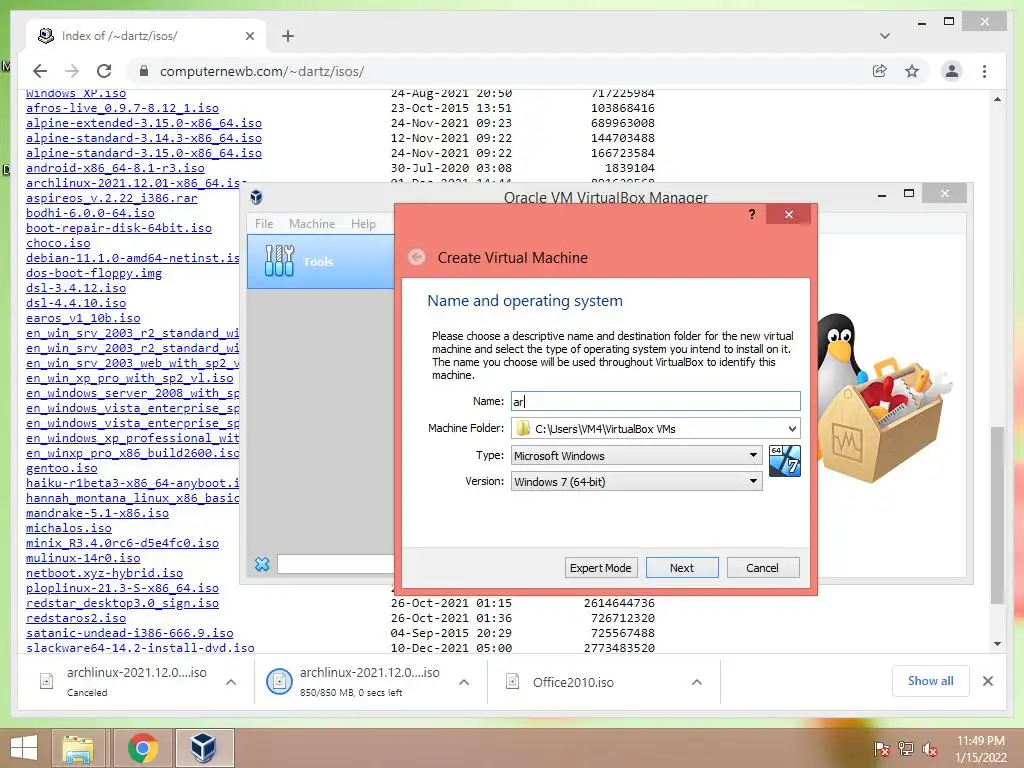Open the michalos.iso link
Screen dimensions: 1024x768
69,528
